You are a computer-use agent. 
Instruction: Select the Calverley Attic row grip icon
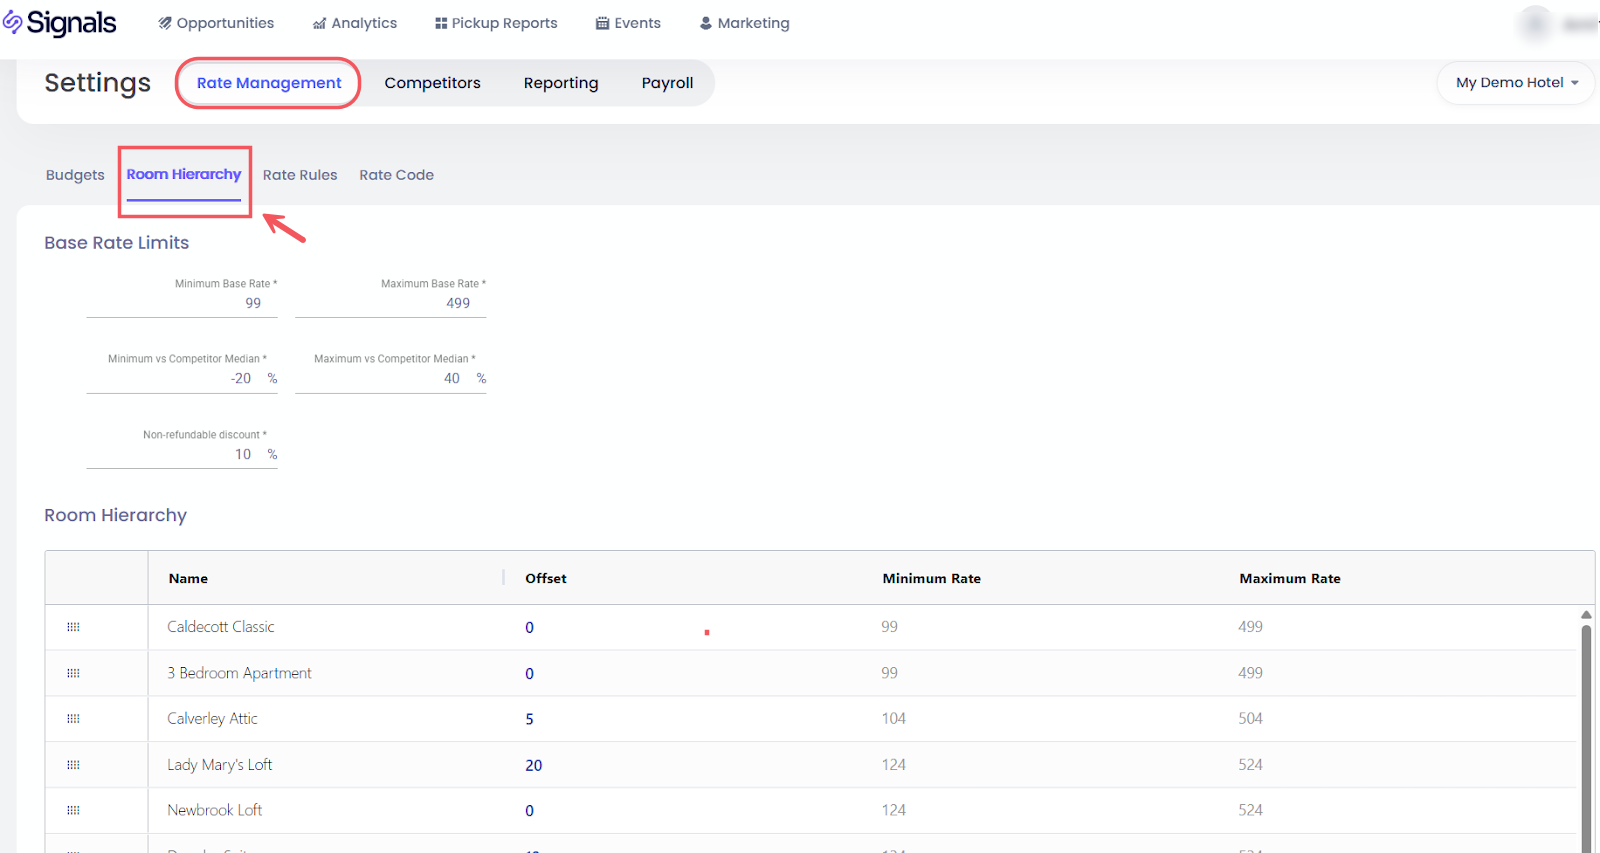73,719
